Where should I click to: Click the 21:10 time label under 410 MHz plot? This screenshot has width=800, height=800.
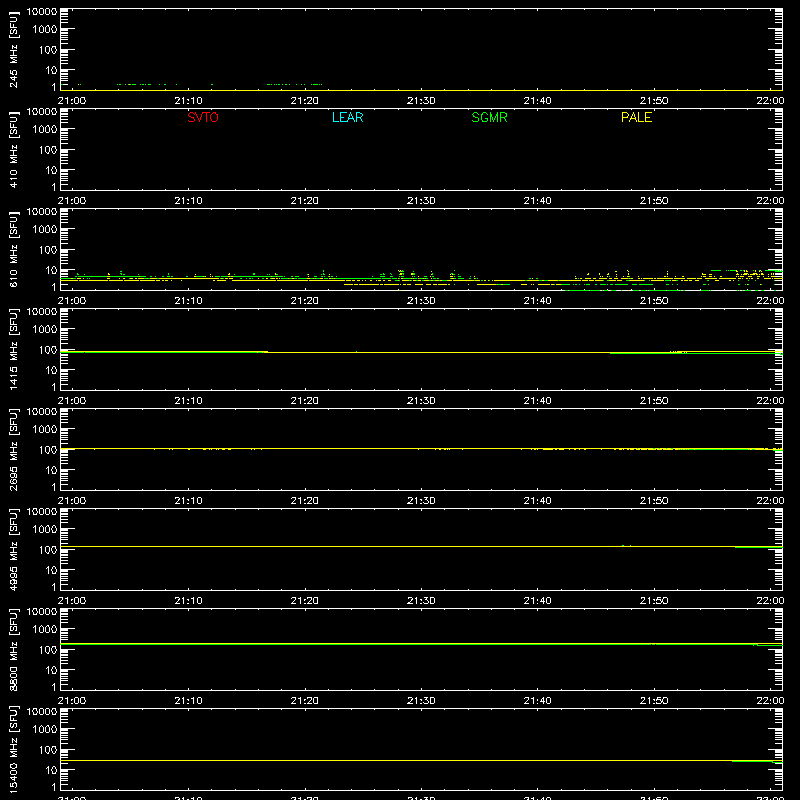(188, 201)
